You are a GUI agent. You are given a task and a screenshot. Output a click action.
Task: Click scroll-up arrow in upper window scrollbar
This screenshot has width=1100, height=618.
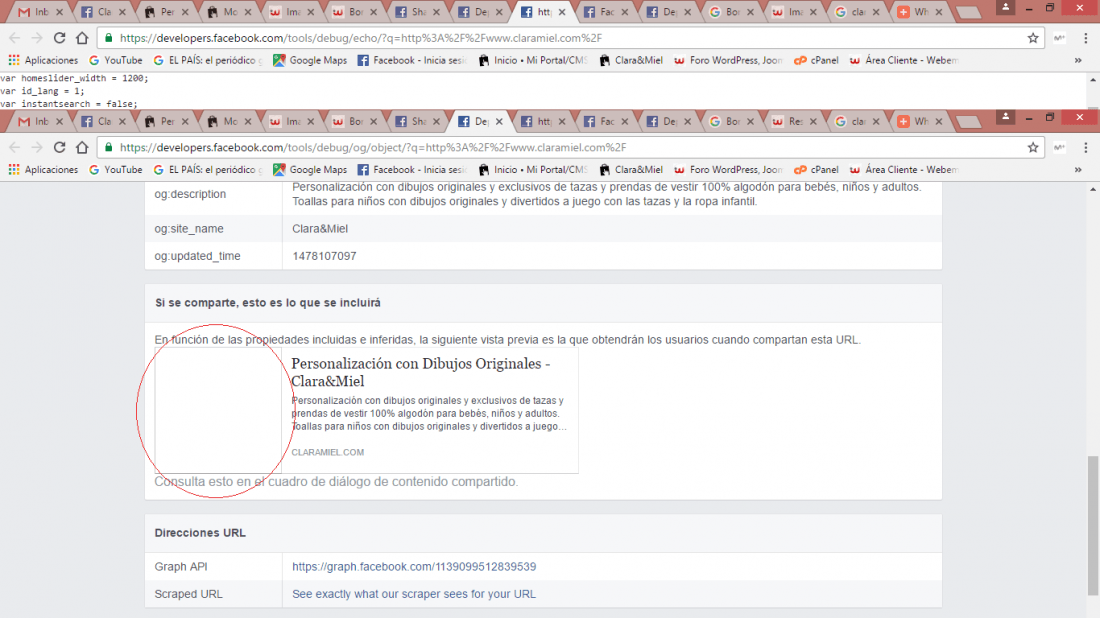(x=1093, y=80)
